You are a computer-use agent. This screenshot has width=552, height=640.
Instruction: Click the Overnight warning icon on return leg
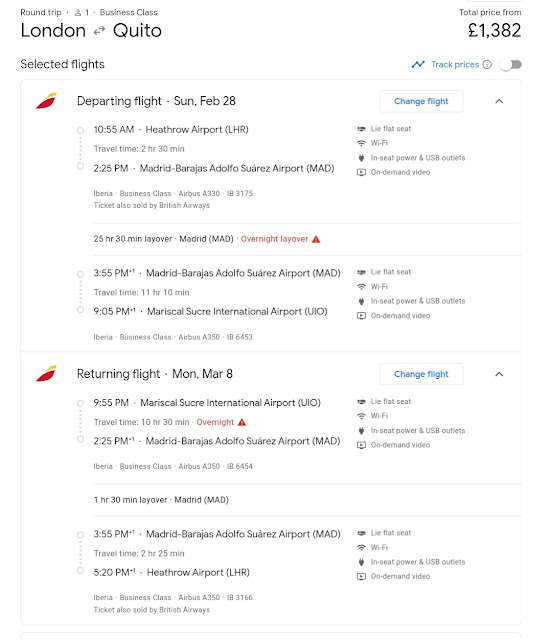(x=242, y=422)
